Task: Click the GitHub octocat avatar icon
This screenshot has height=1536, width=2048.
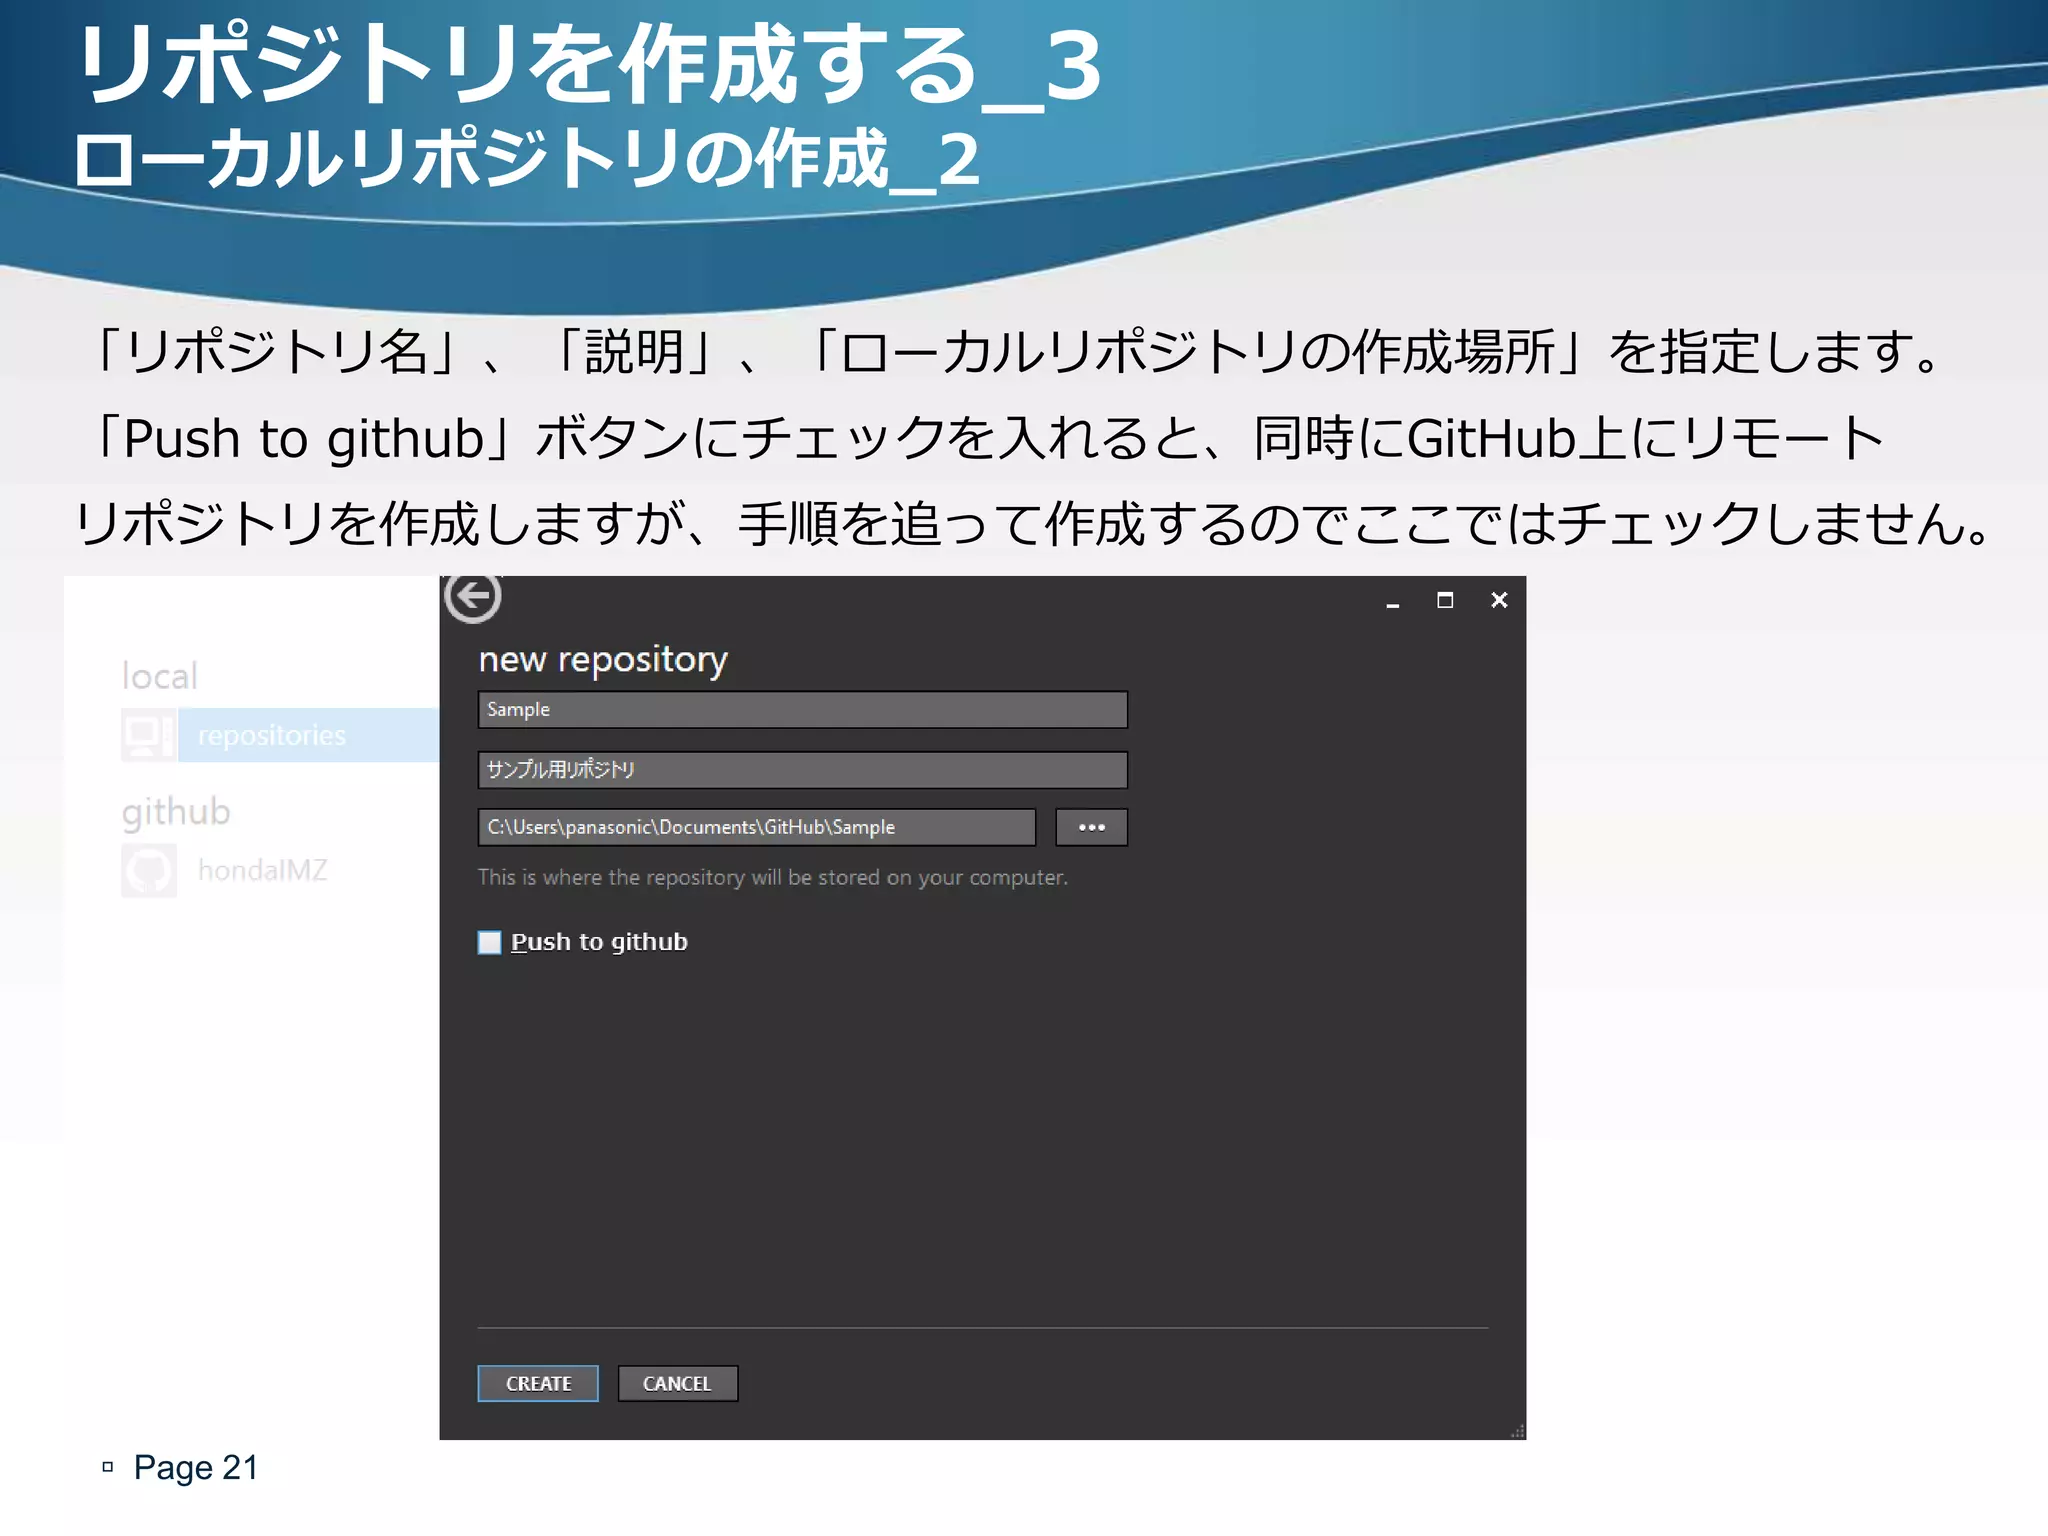Action: tap(149, 870)
